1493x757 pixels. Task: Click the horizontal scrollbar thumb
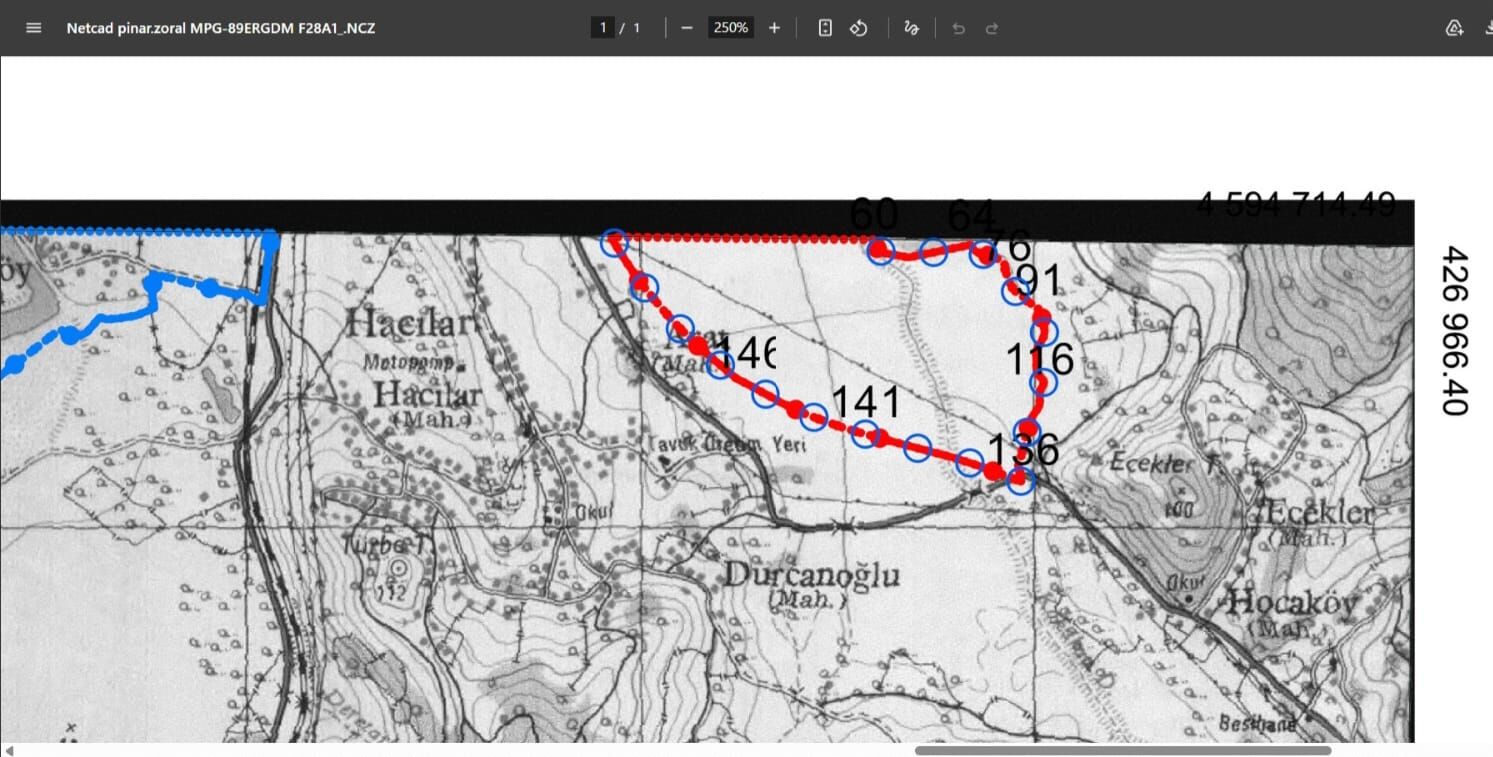[1122, 750]
